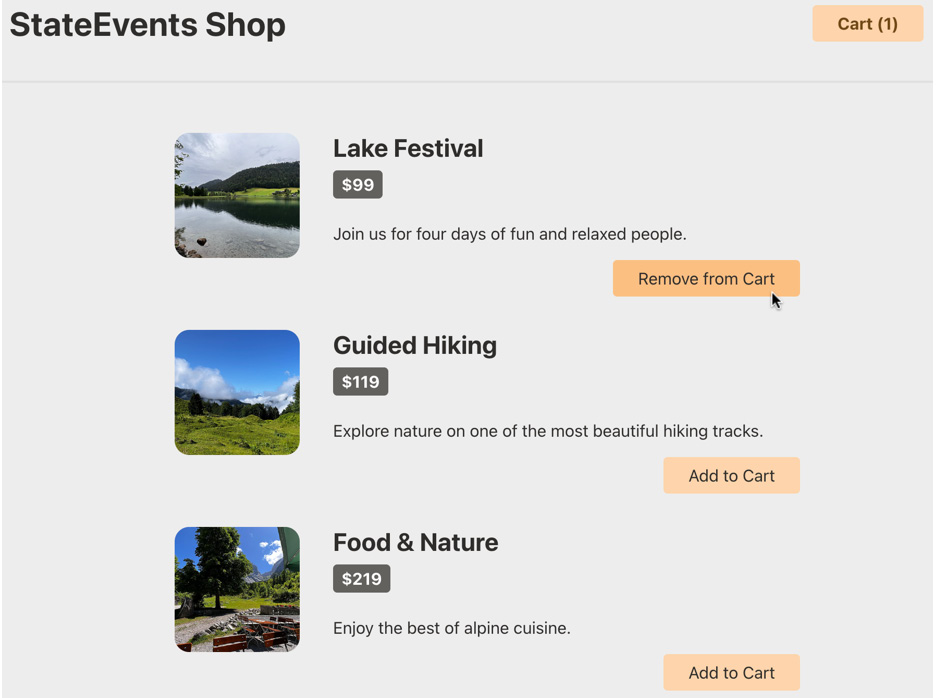Click the StateEvents Shop header title

click(147, 25)
